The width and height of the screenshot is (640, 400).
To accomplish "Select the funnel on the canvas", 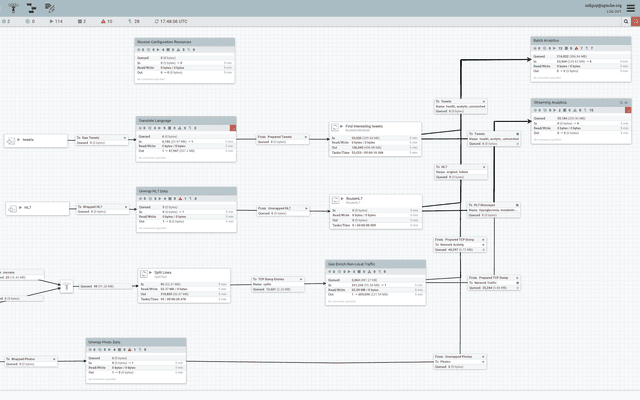I will click(x=67, y=287).
